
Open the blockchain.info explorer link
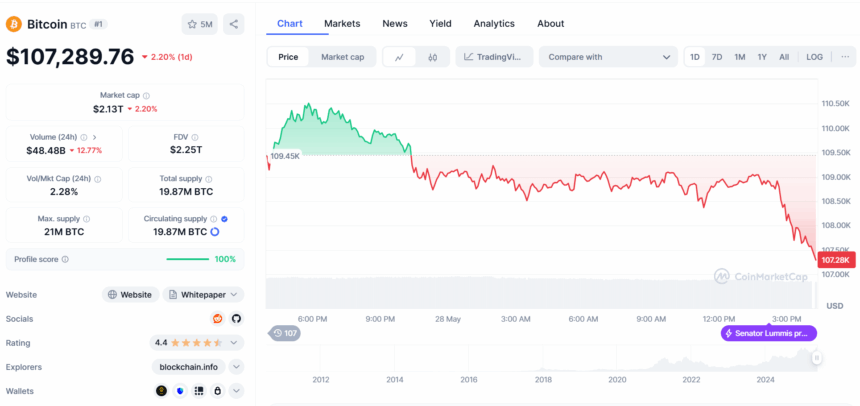tap(189, 367)
